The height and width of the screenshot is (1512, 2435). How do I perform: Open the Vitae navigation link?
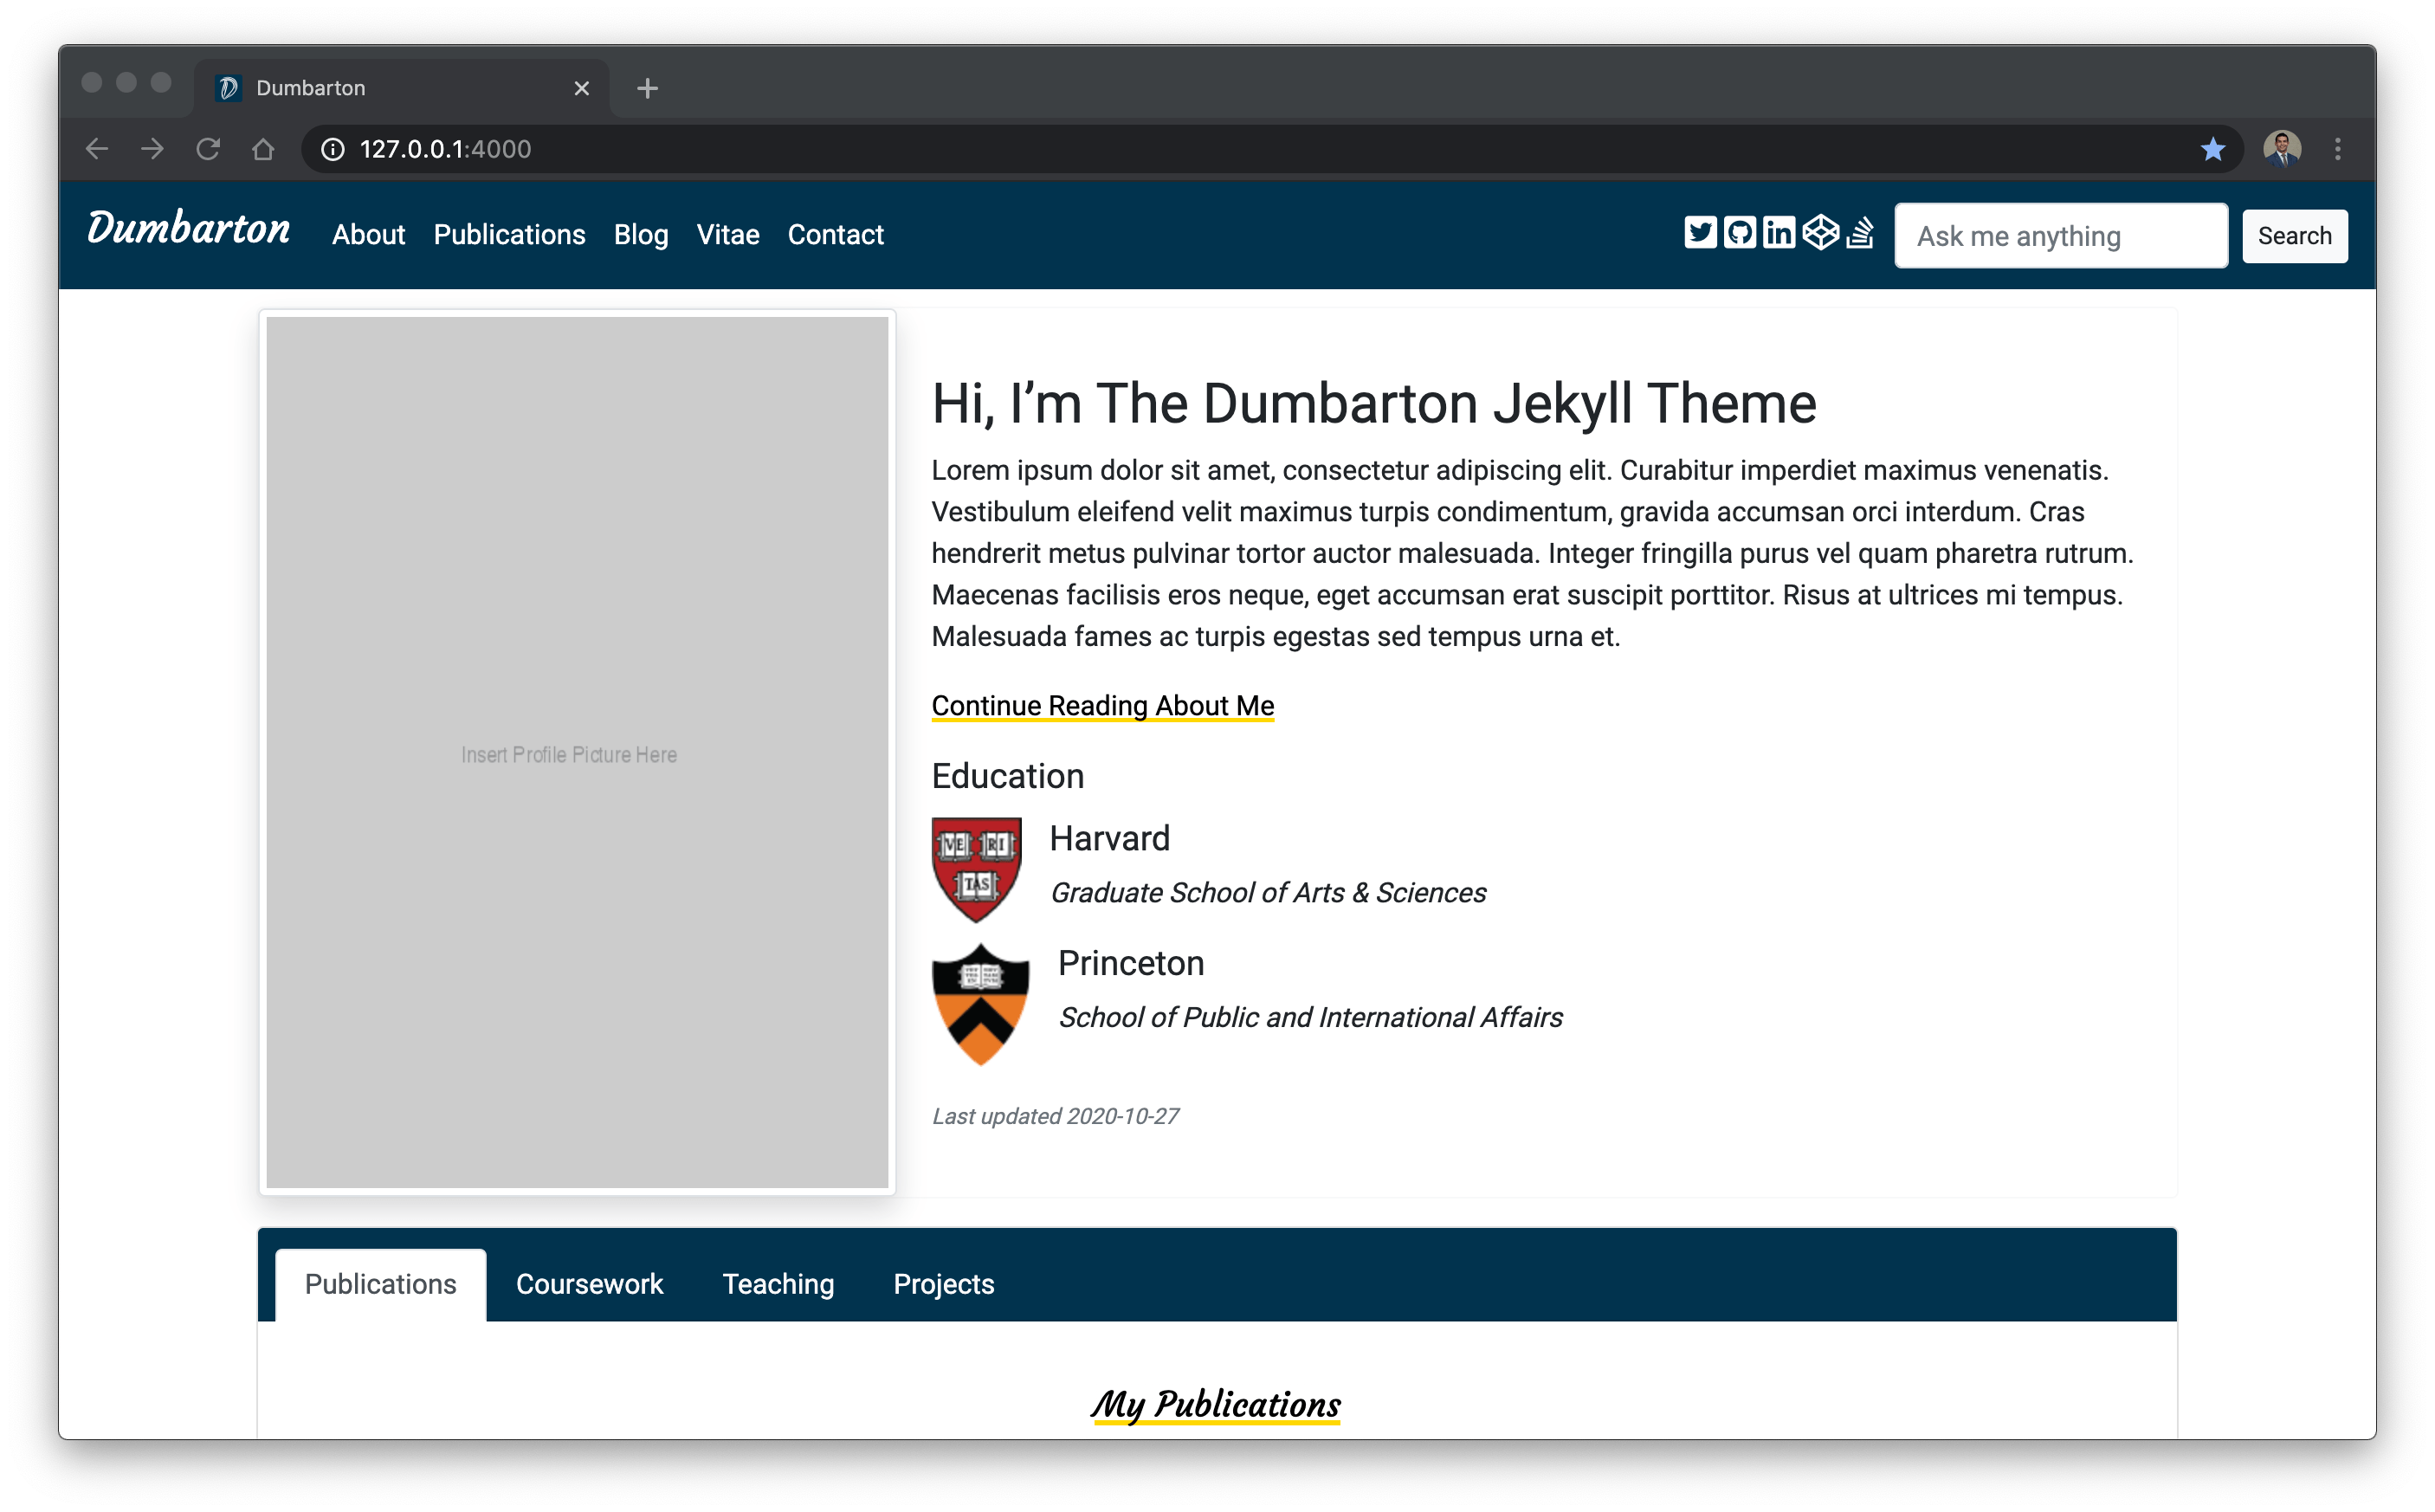(727, 235)
